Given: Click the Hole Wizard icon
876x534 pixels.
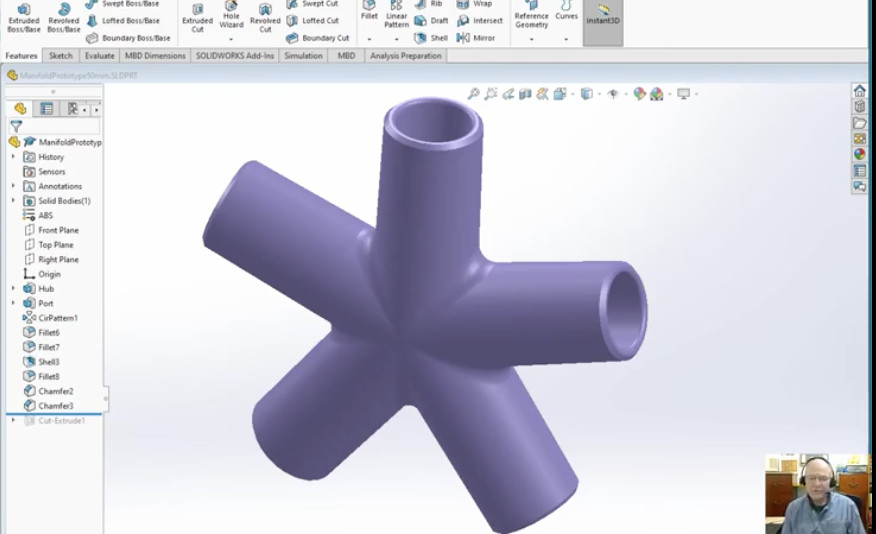Looking at the screenshot, I should (x=231, y=17).
